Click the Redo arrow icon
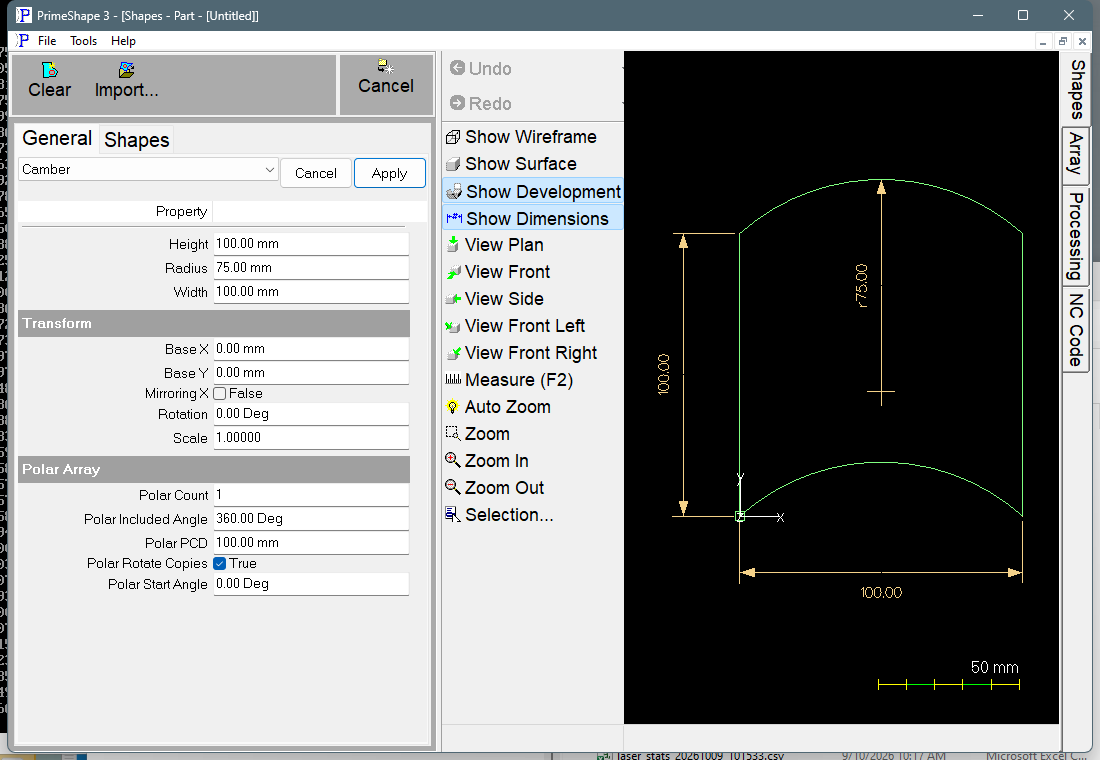Viewport: 1100px width, 760px height. pyautogui.click(x=457, y=103)
